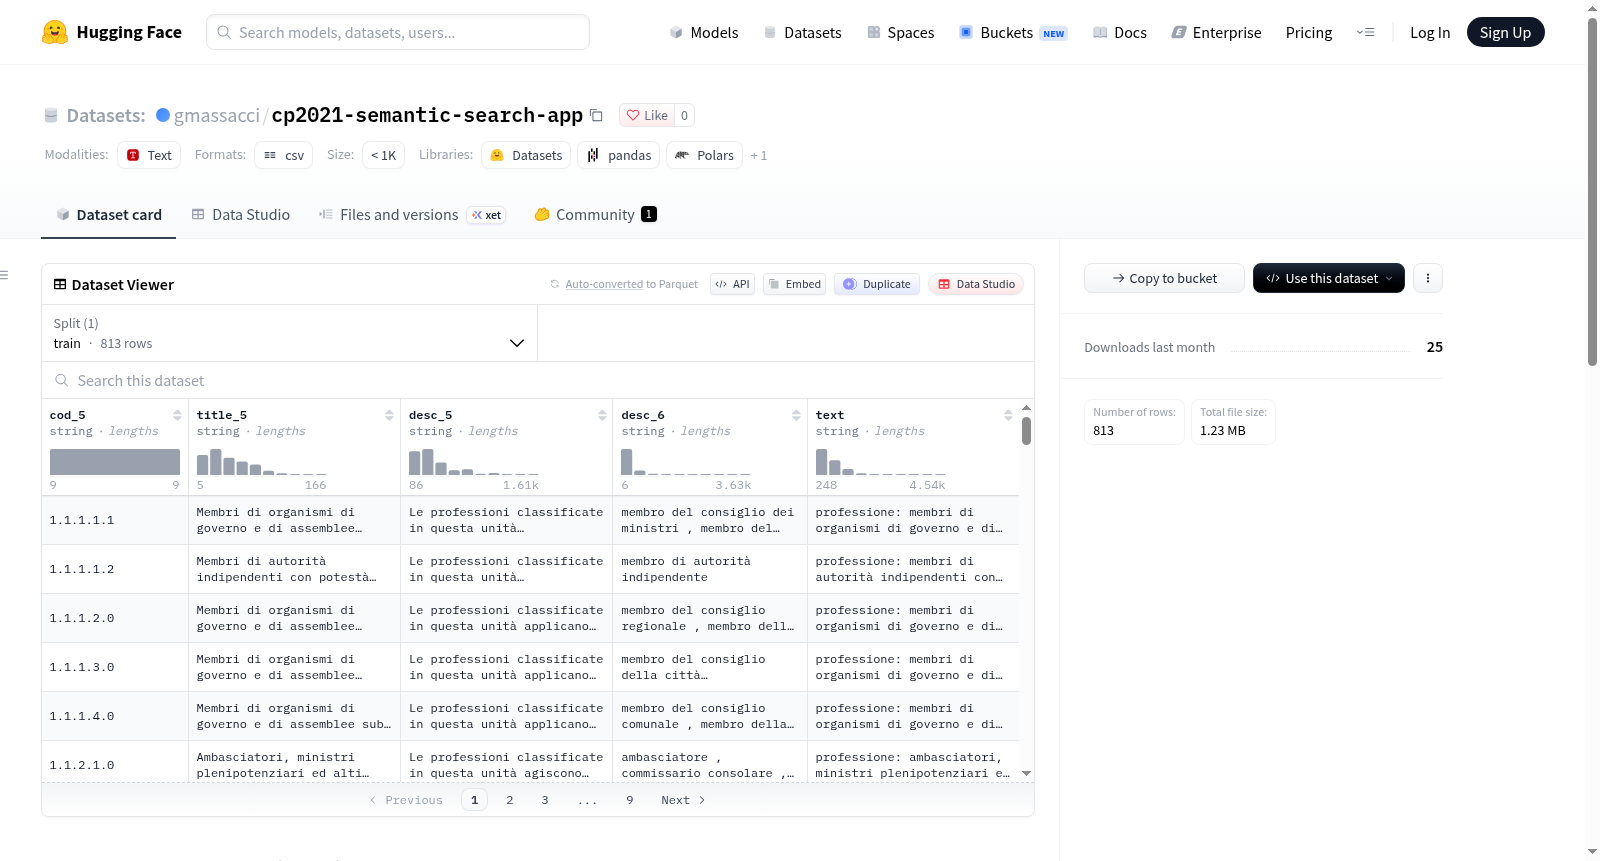The width and height of the screenshot is (1600, 861).
Task: Switch to the Dataset card tab
Action: [109, 214]
